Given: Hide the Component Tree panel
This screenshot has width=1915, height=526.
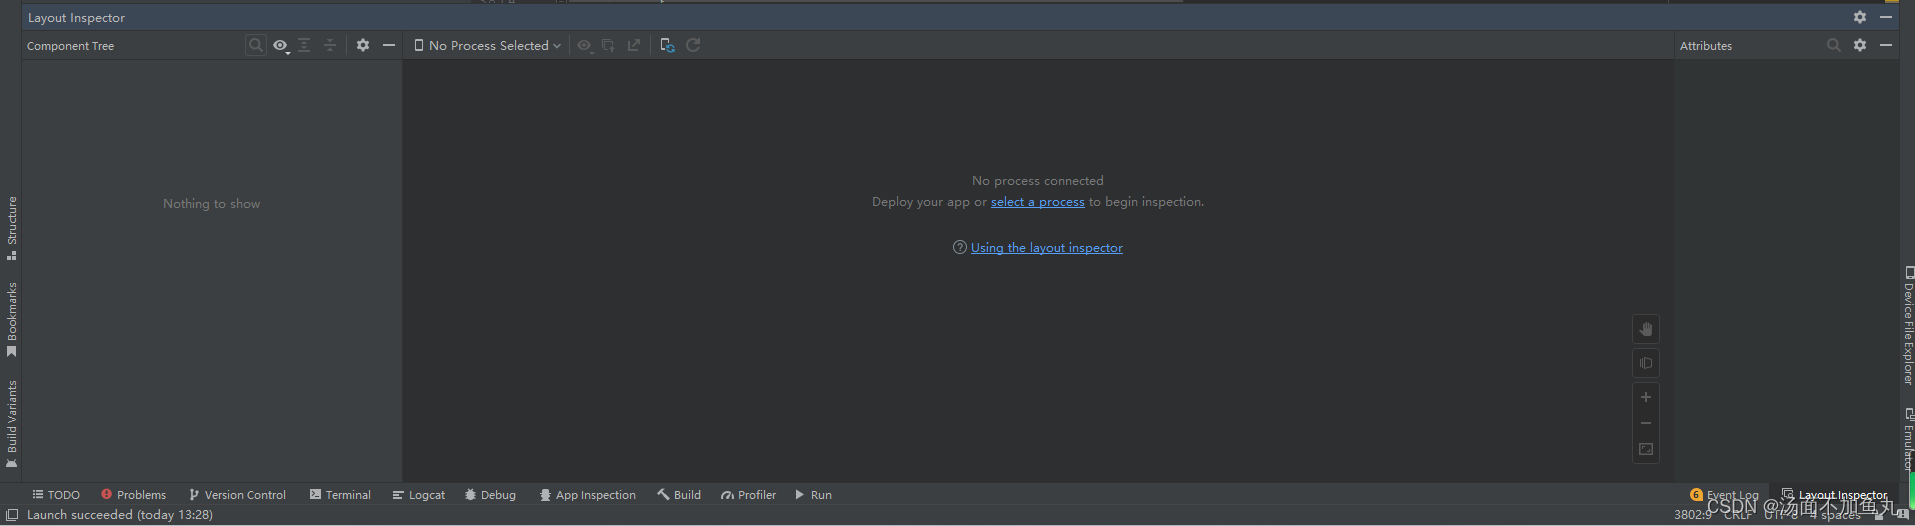Looking at the screenshot, I should [x=389, y=45].
